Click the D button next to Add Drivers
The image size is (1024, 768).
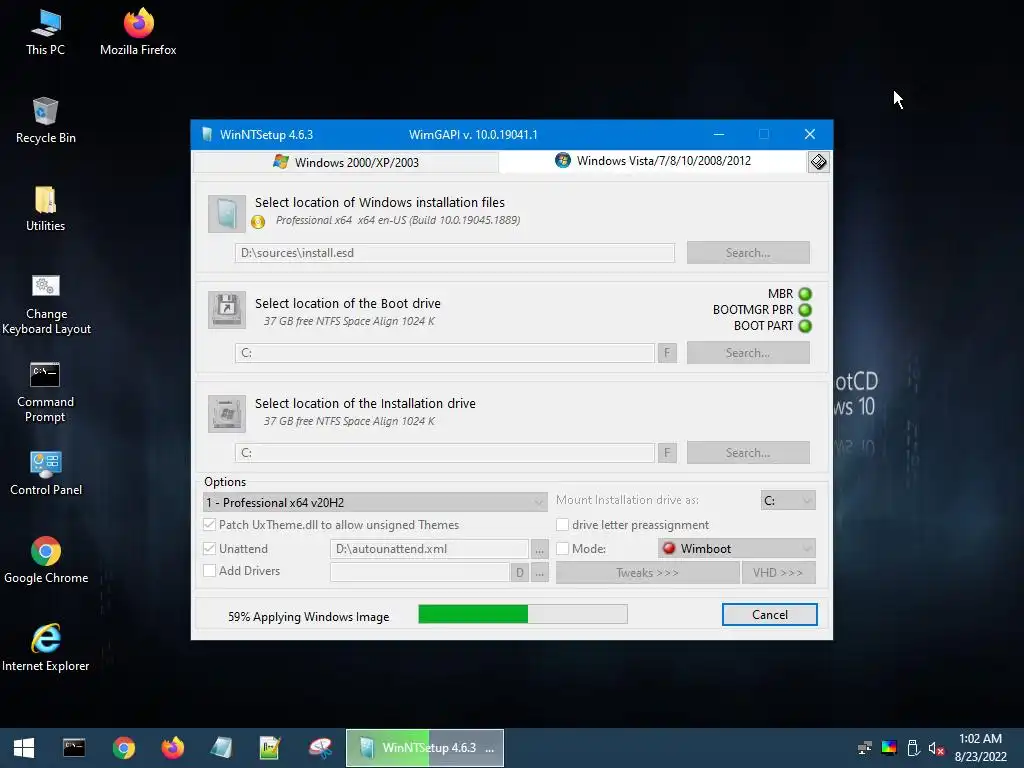(520, 573)
